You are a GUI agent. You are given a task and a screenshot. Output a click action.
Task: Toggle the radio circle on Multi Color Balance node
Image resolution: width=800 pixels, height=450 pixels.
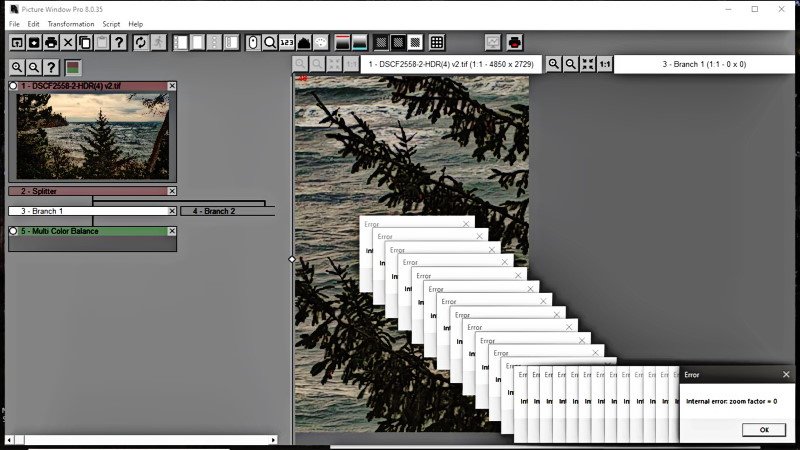point(14,231)
